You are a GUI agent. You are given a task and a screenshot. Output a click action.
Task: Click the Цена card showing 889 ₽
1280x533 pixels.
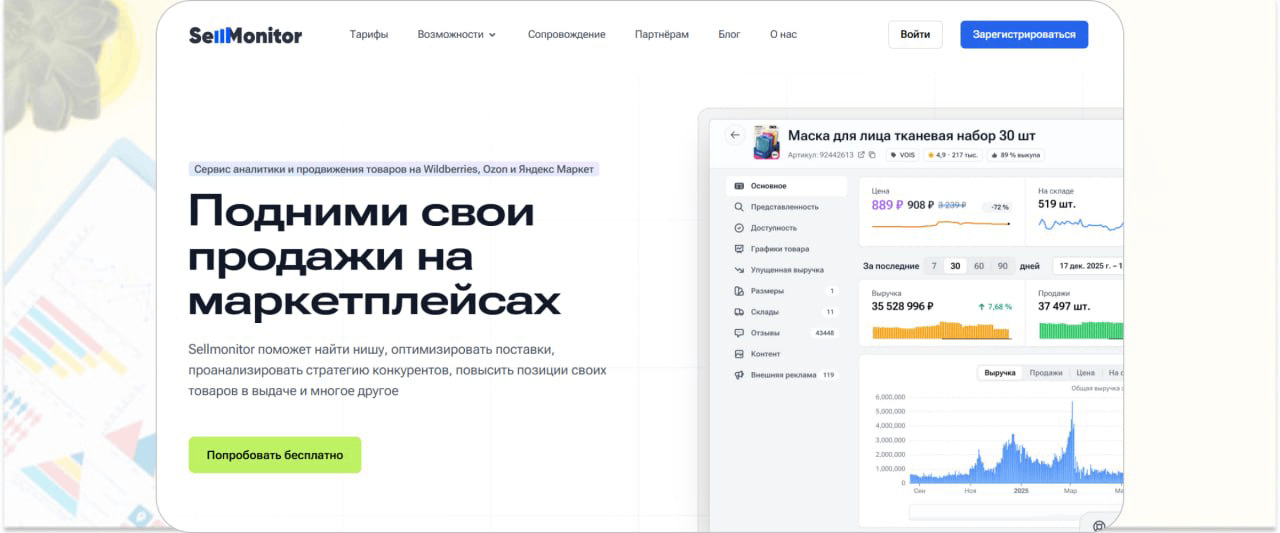941,211
